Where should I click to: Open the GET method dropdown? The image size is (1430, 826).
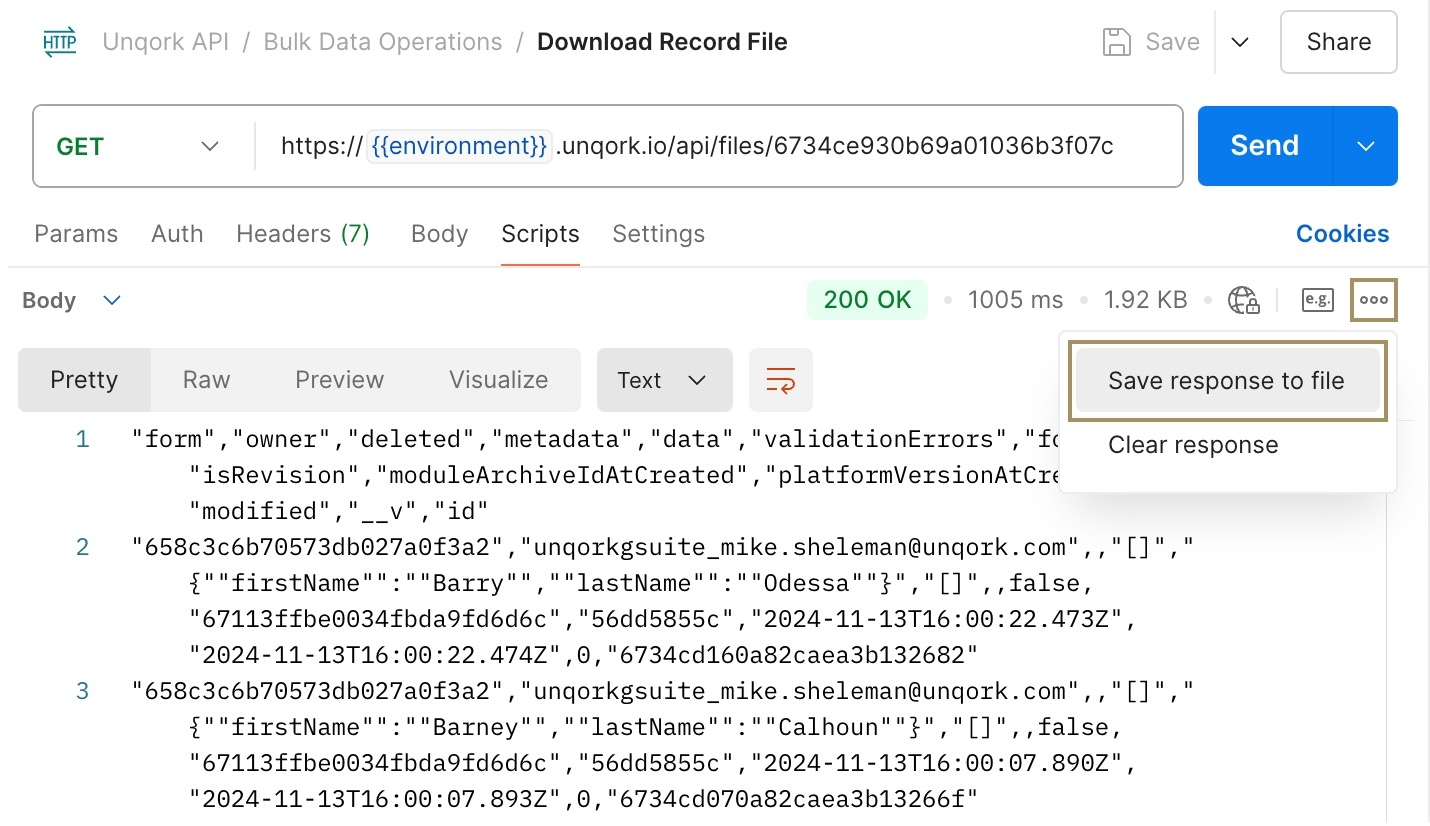click(138, 146)
